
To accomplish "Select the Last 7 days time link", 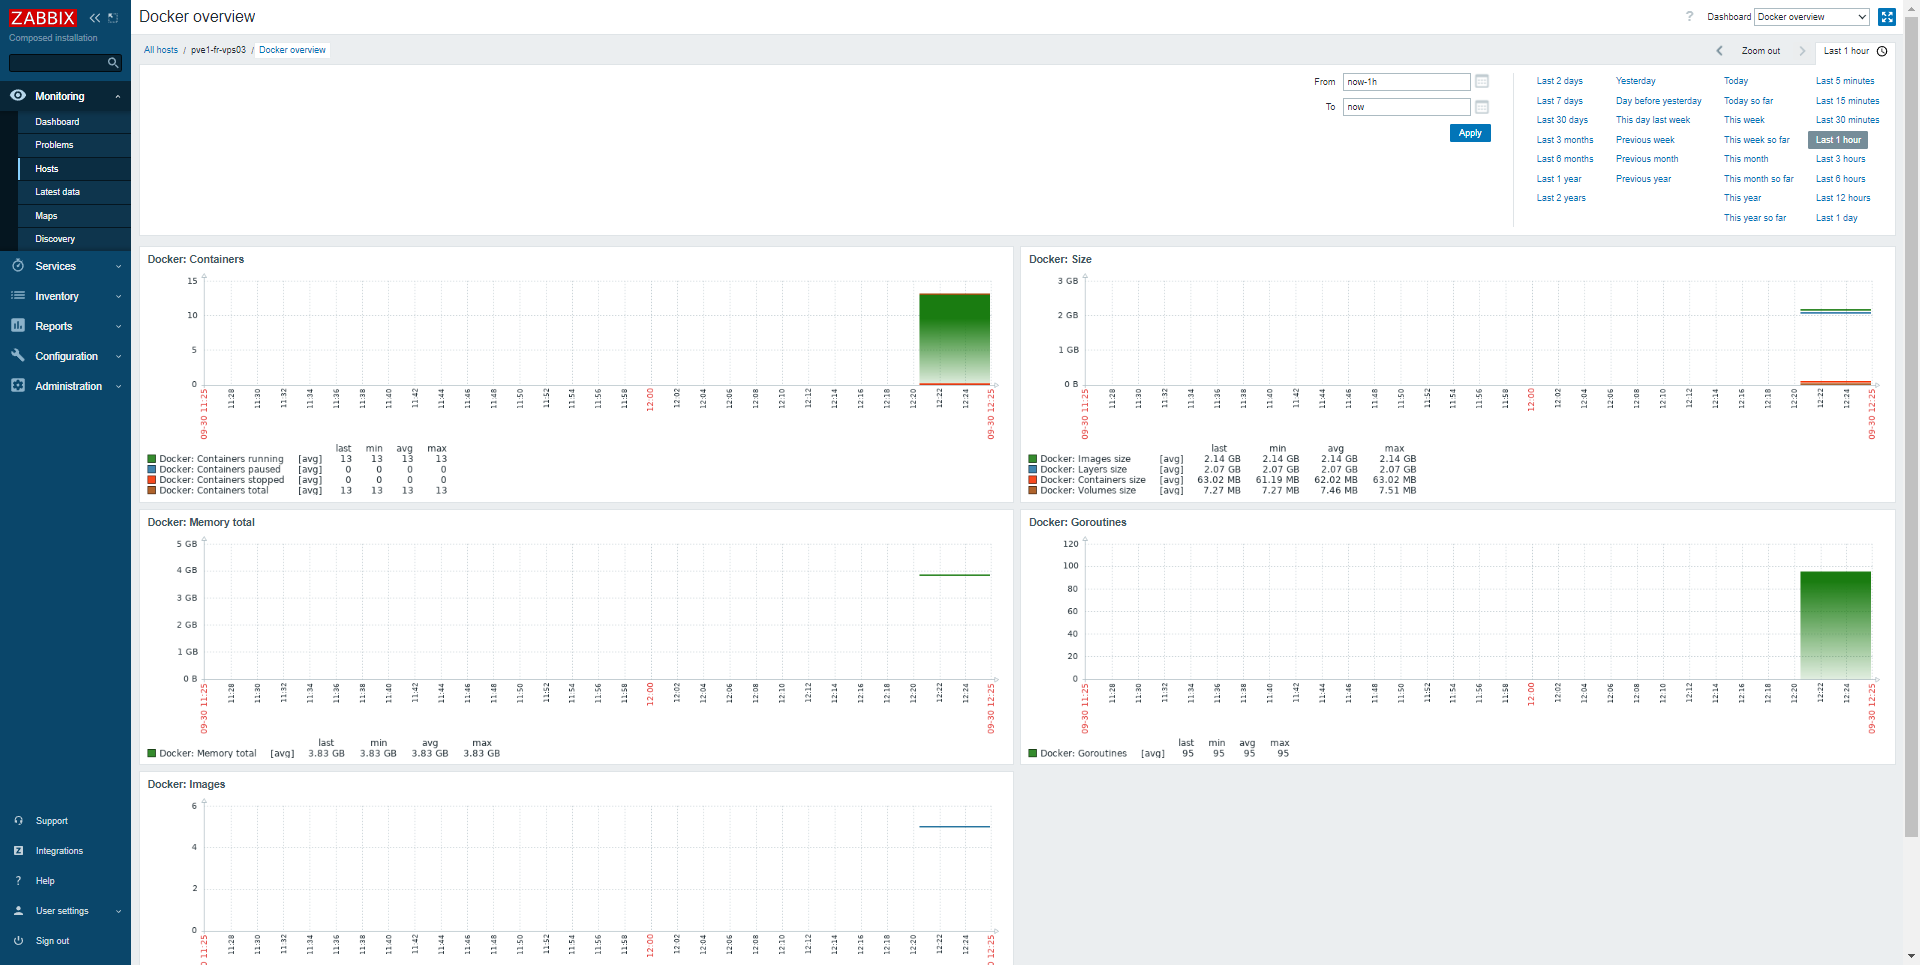I will point(1558,101).
